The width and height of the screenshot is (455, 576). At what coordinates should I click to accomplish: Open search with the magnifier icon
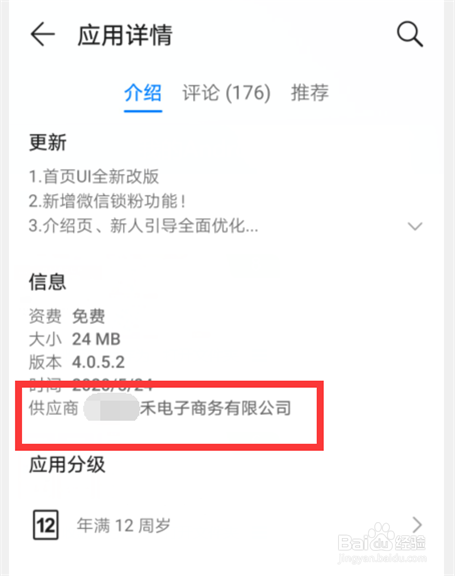tap(410, 34)
